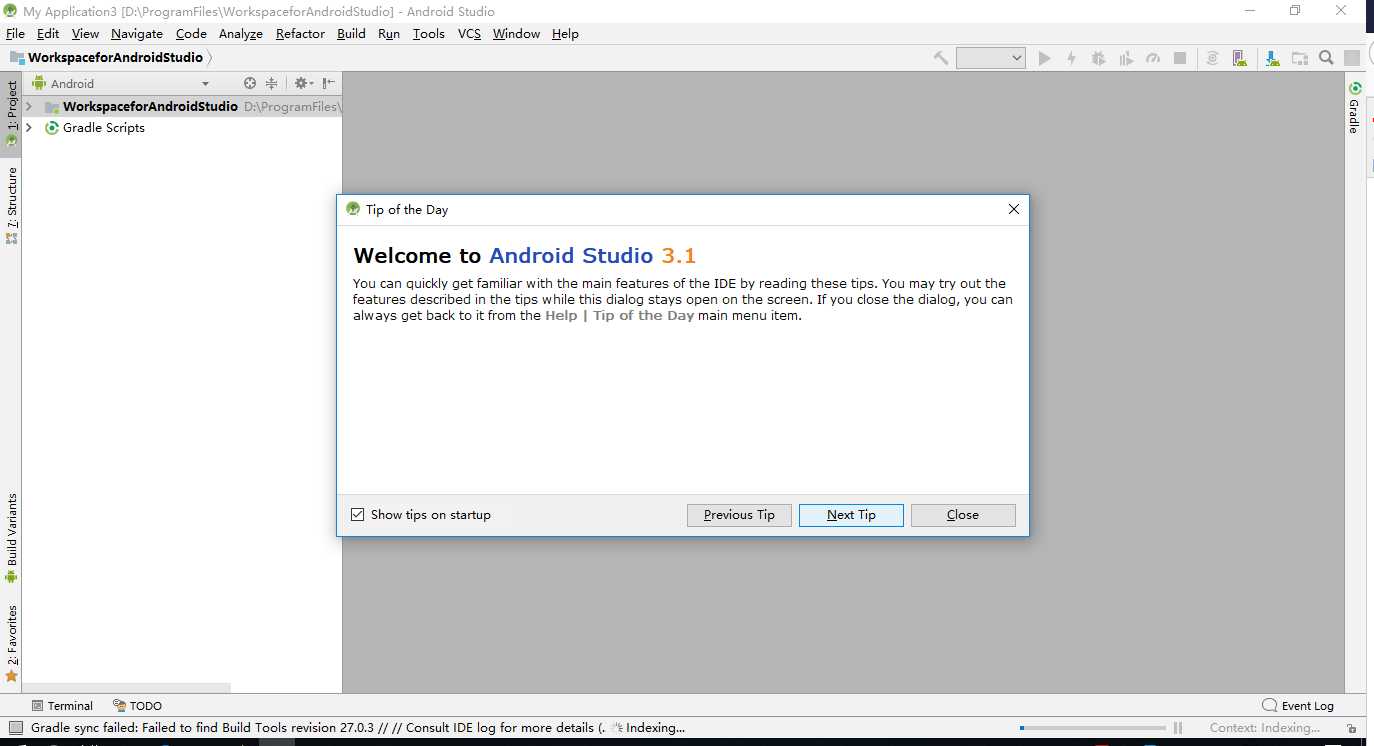Open the run configuration dropdown in toolbar
The image size is (1374, 746).
[991, 58]
